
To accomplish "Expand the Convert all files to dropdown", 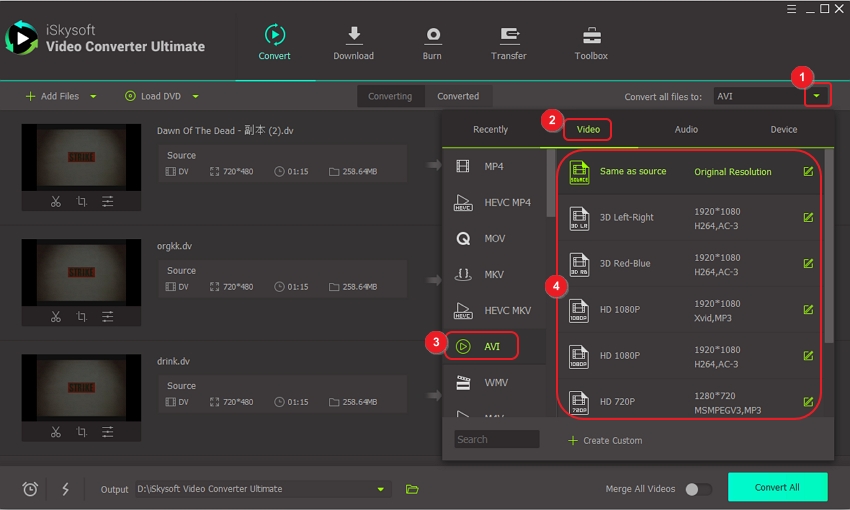I will (817, 96).
